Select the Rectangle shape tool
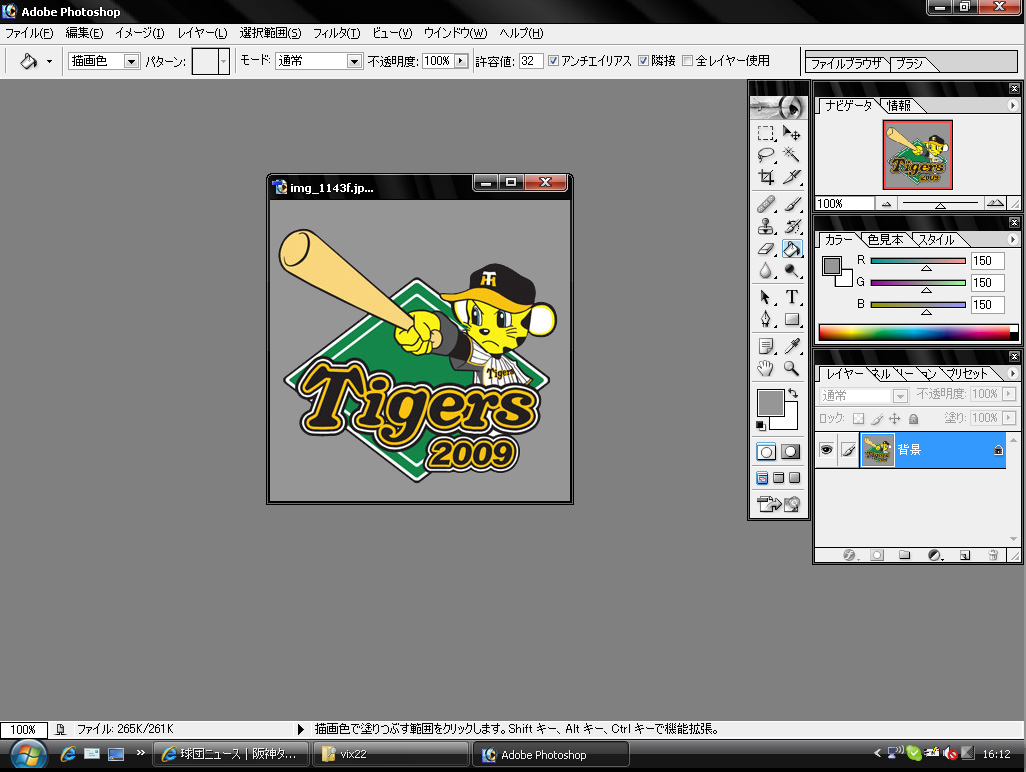 pyautogui.click(x=792, y=319)
